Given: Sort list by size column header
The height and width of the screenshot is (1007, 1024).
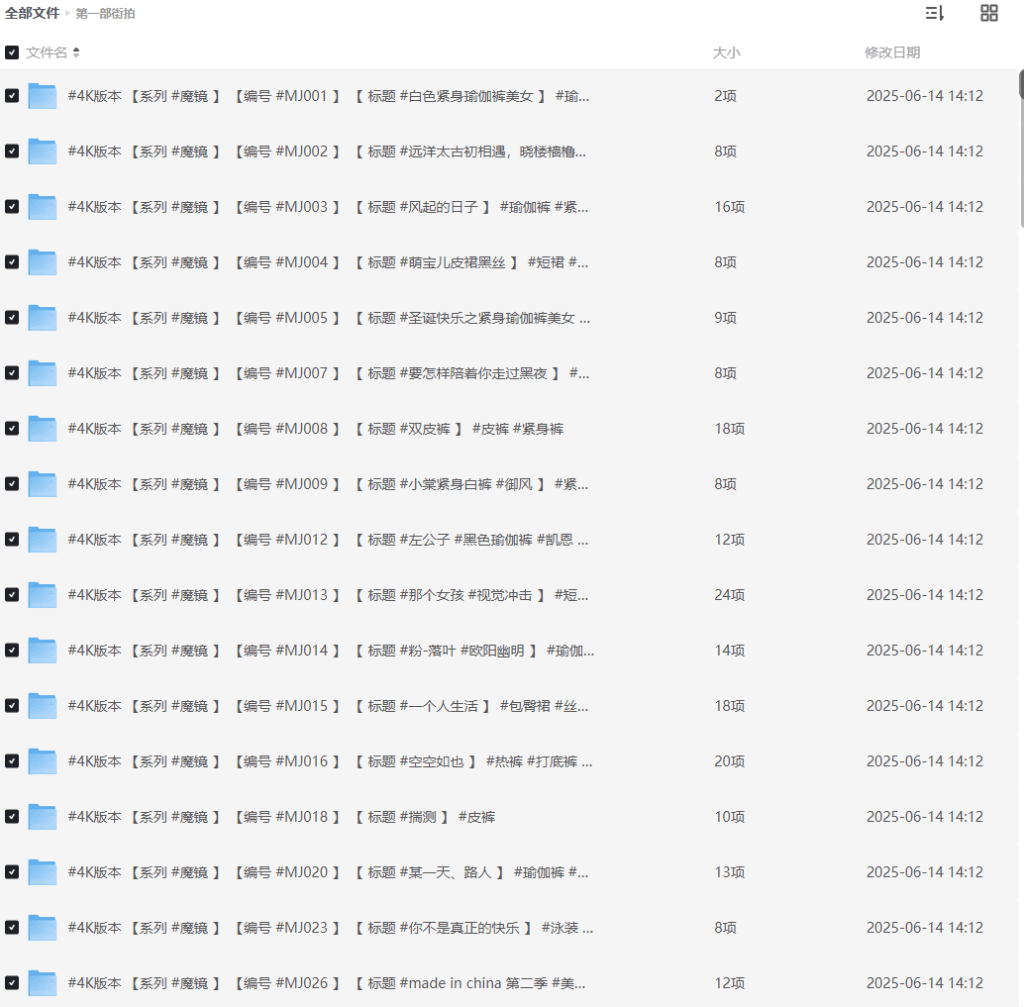Looking at the screenshot, I should [x=726, y=52].
